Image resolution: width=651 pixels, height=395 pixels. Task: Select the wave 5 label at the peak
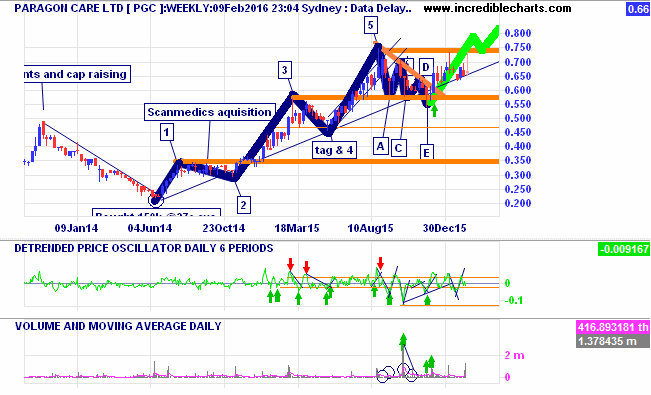(370, 25)
